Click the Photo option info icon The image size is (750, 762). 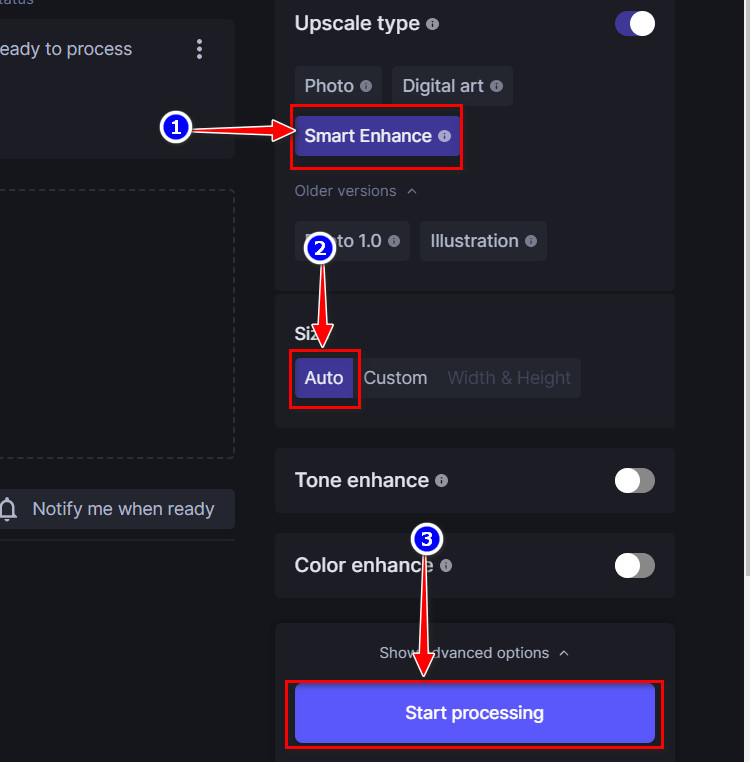pos(366,86)
